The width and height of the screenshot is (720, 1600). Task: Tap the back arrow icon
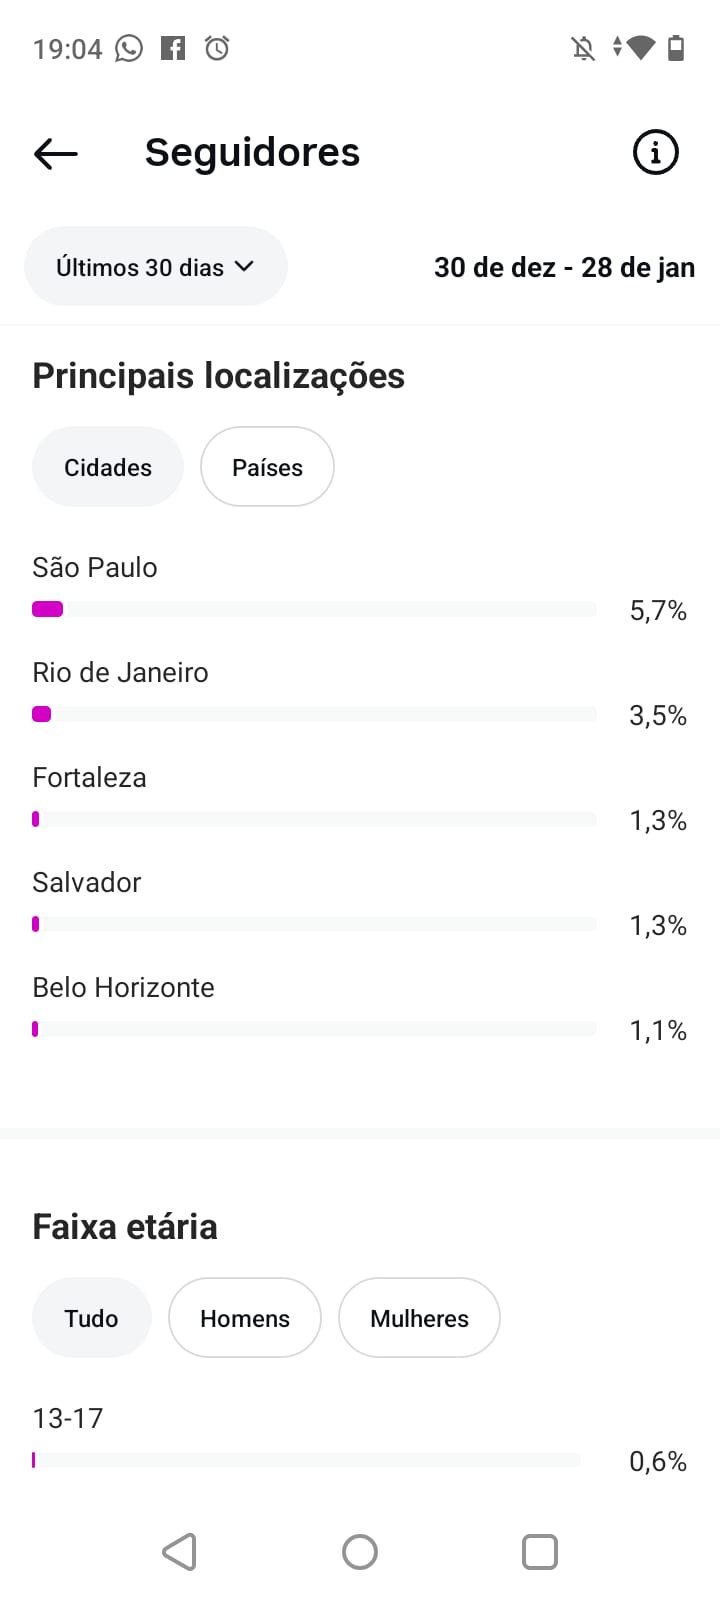56,153
